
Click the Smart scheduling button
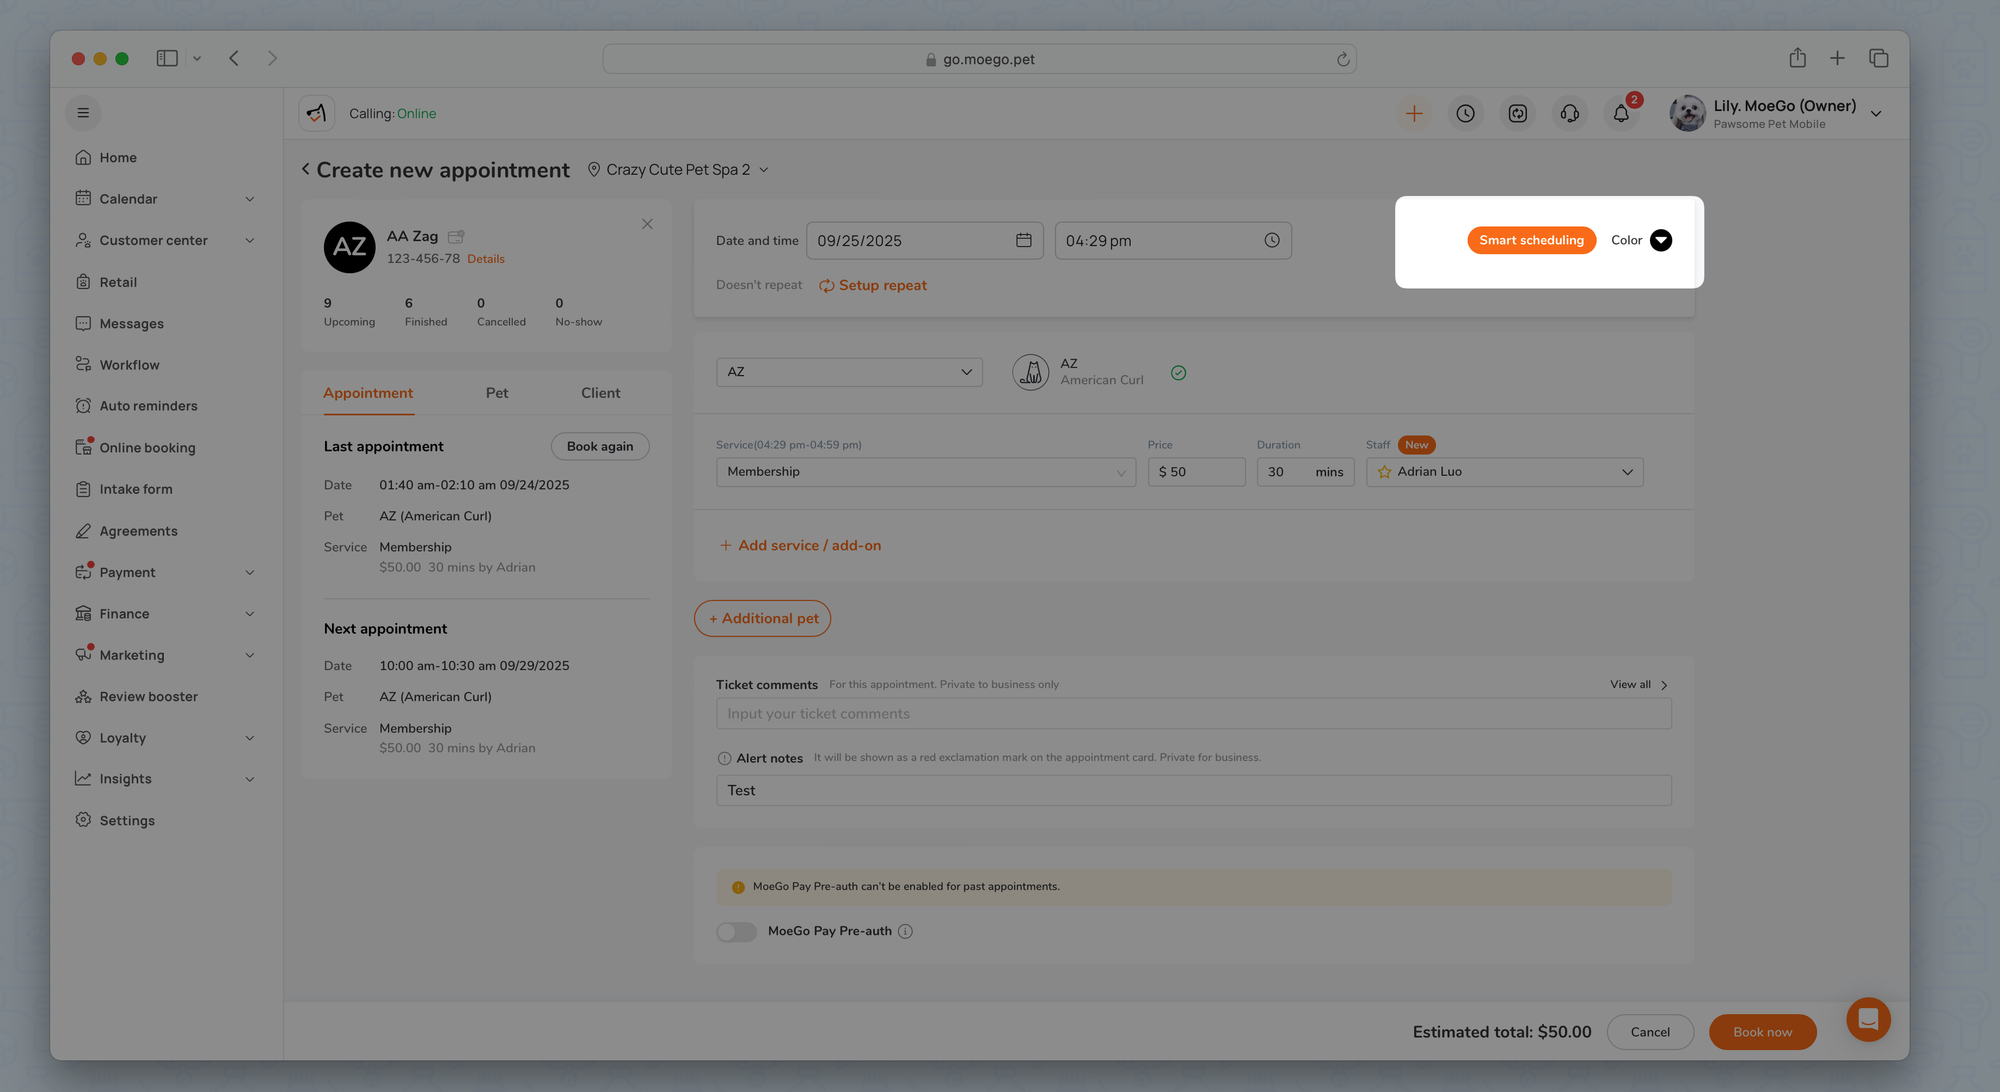click(1531, 240)
